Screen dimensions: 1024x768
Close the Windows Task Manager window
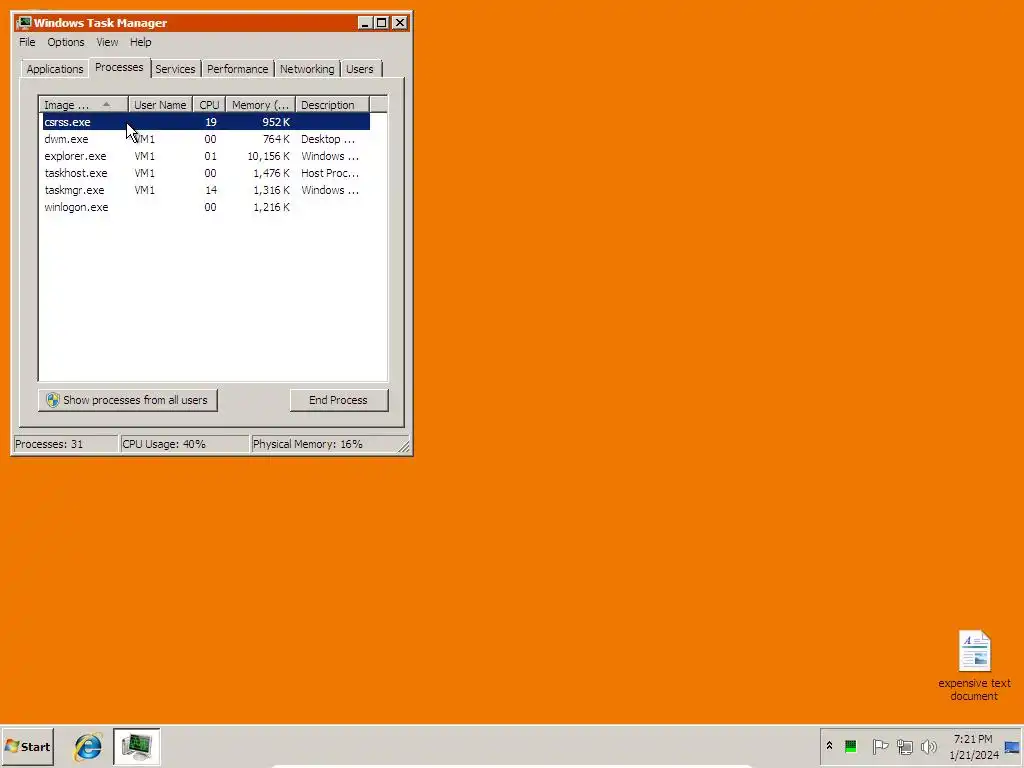click(x=400, y=23)
